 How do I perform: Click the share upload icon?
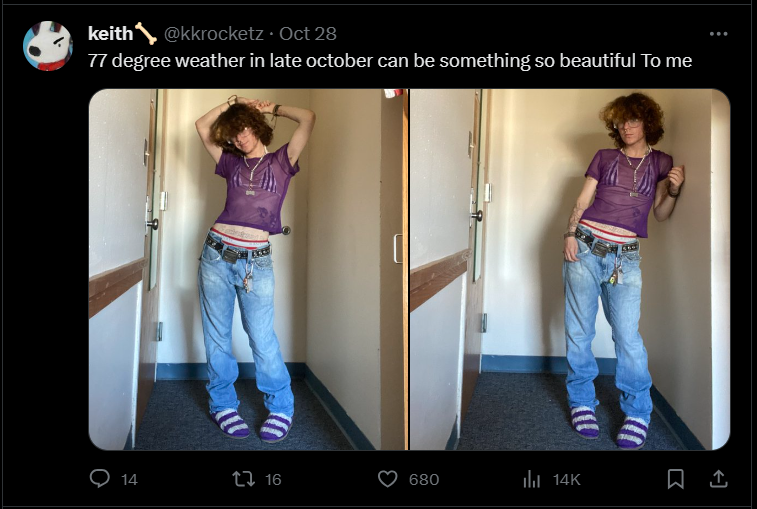coord(718,479)
